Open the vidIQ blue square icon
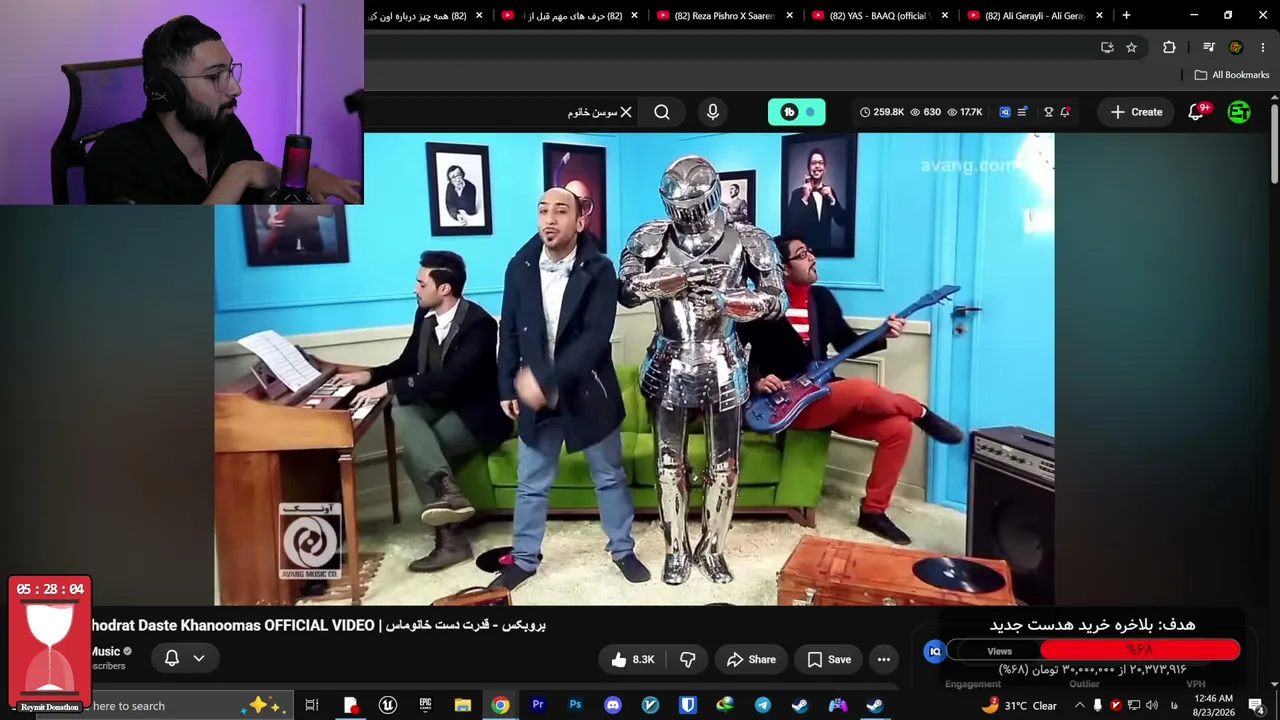This screenshot has width=1280, height=720. click(1005, 112)
